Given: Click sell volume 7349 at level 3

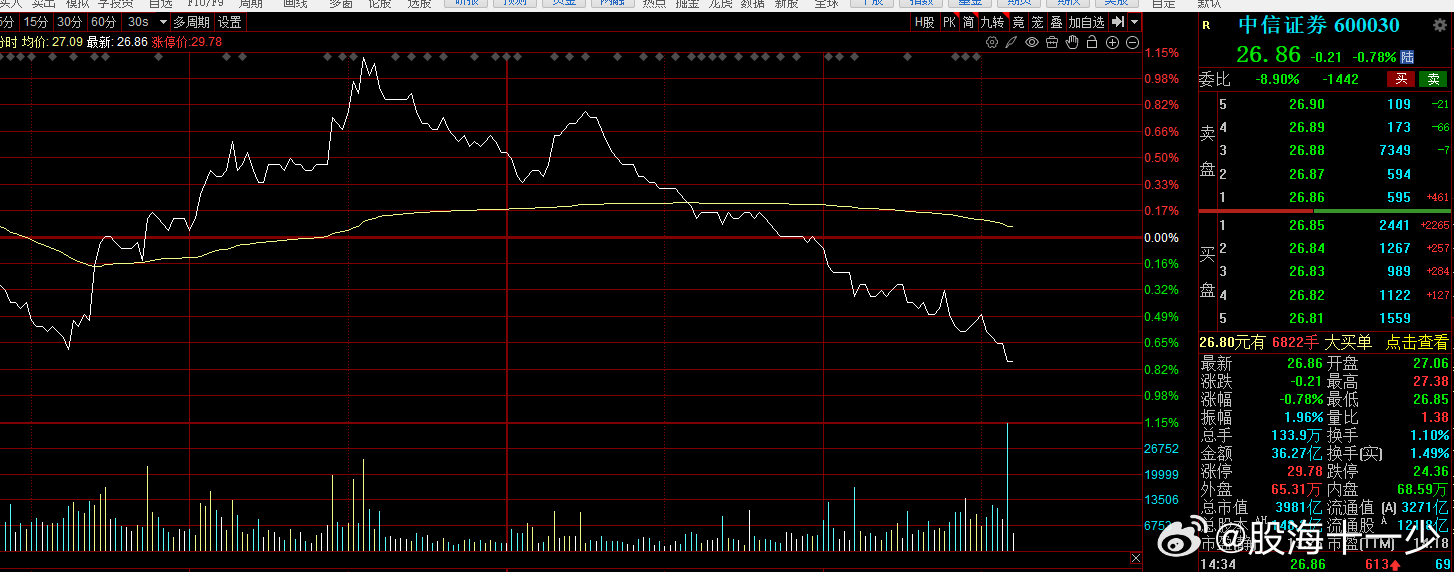Looking at the screenshot, I should click(x=1395, y=150).
